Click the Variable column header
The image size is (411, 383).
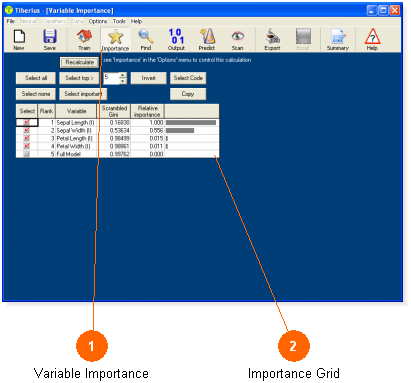click(x=76, y=111)
